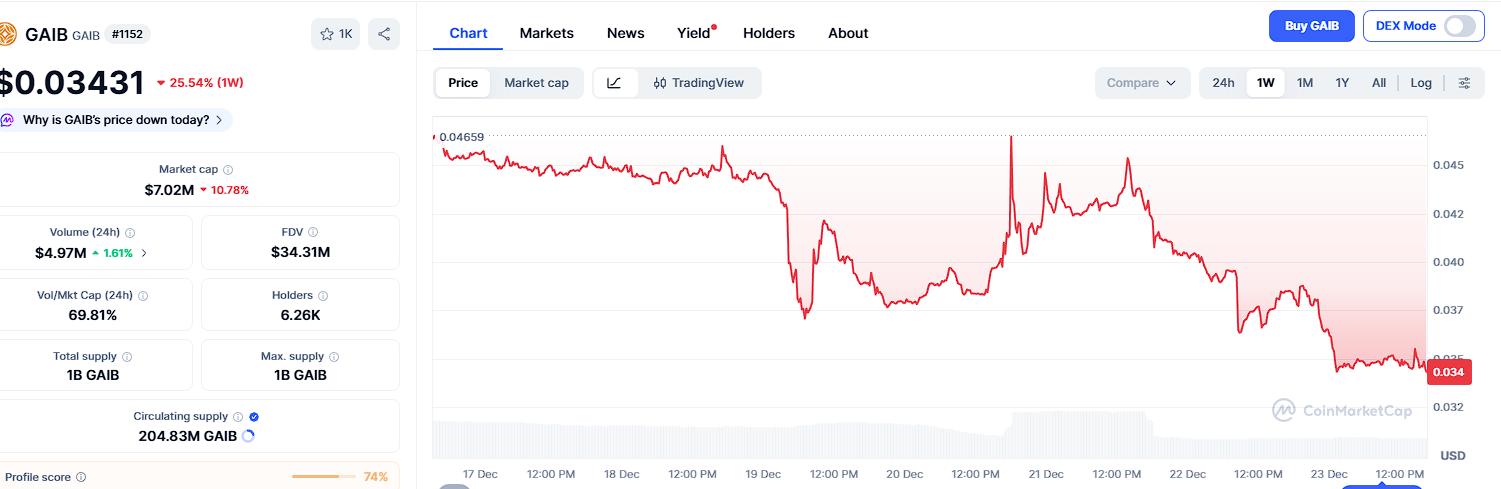Screen dimensions: 1501x489
Task: Open the Markets tab
Action: pyautogui.click(x=546, y=33)
